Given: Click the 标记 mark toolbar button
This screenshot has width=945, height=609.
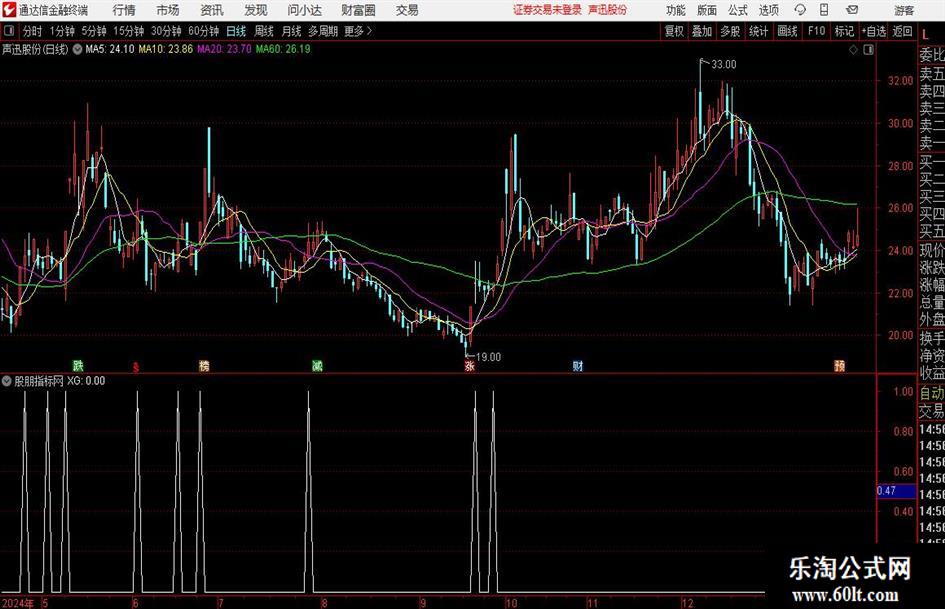Looking at the screenshot, I should (844, 31).
